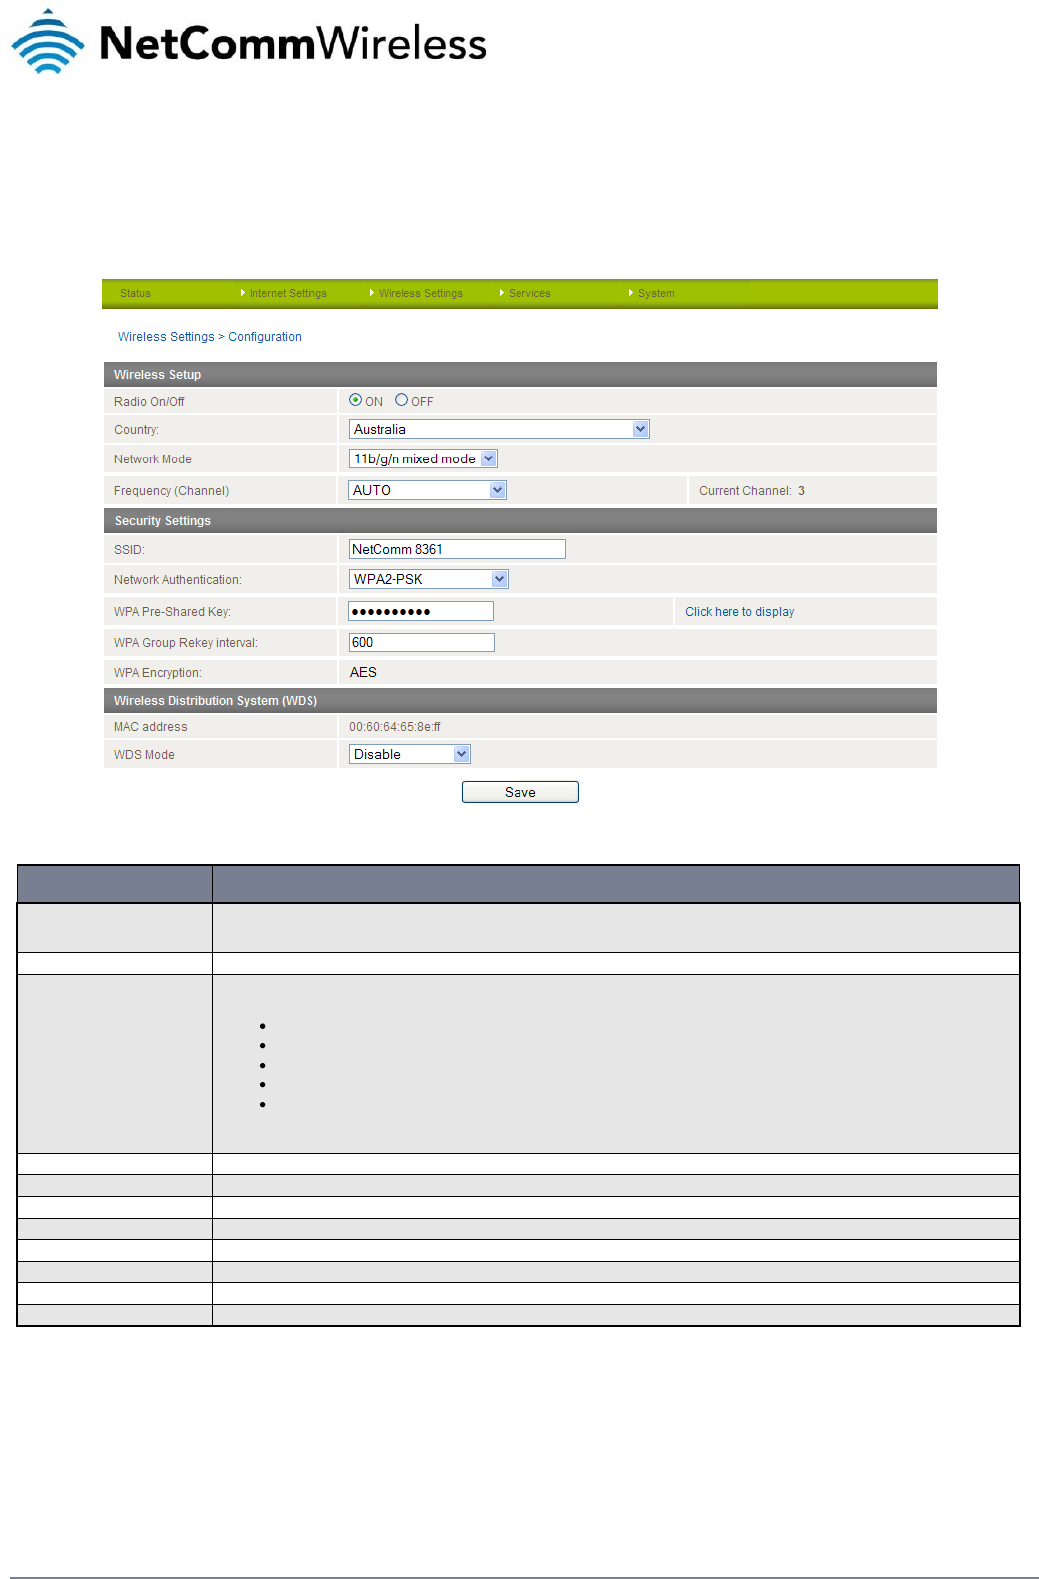Screen dimensions: 1039x1579
Task: Click the Save button
Action: pyautogui.click(x=520, y=792)
